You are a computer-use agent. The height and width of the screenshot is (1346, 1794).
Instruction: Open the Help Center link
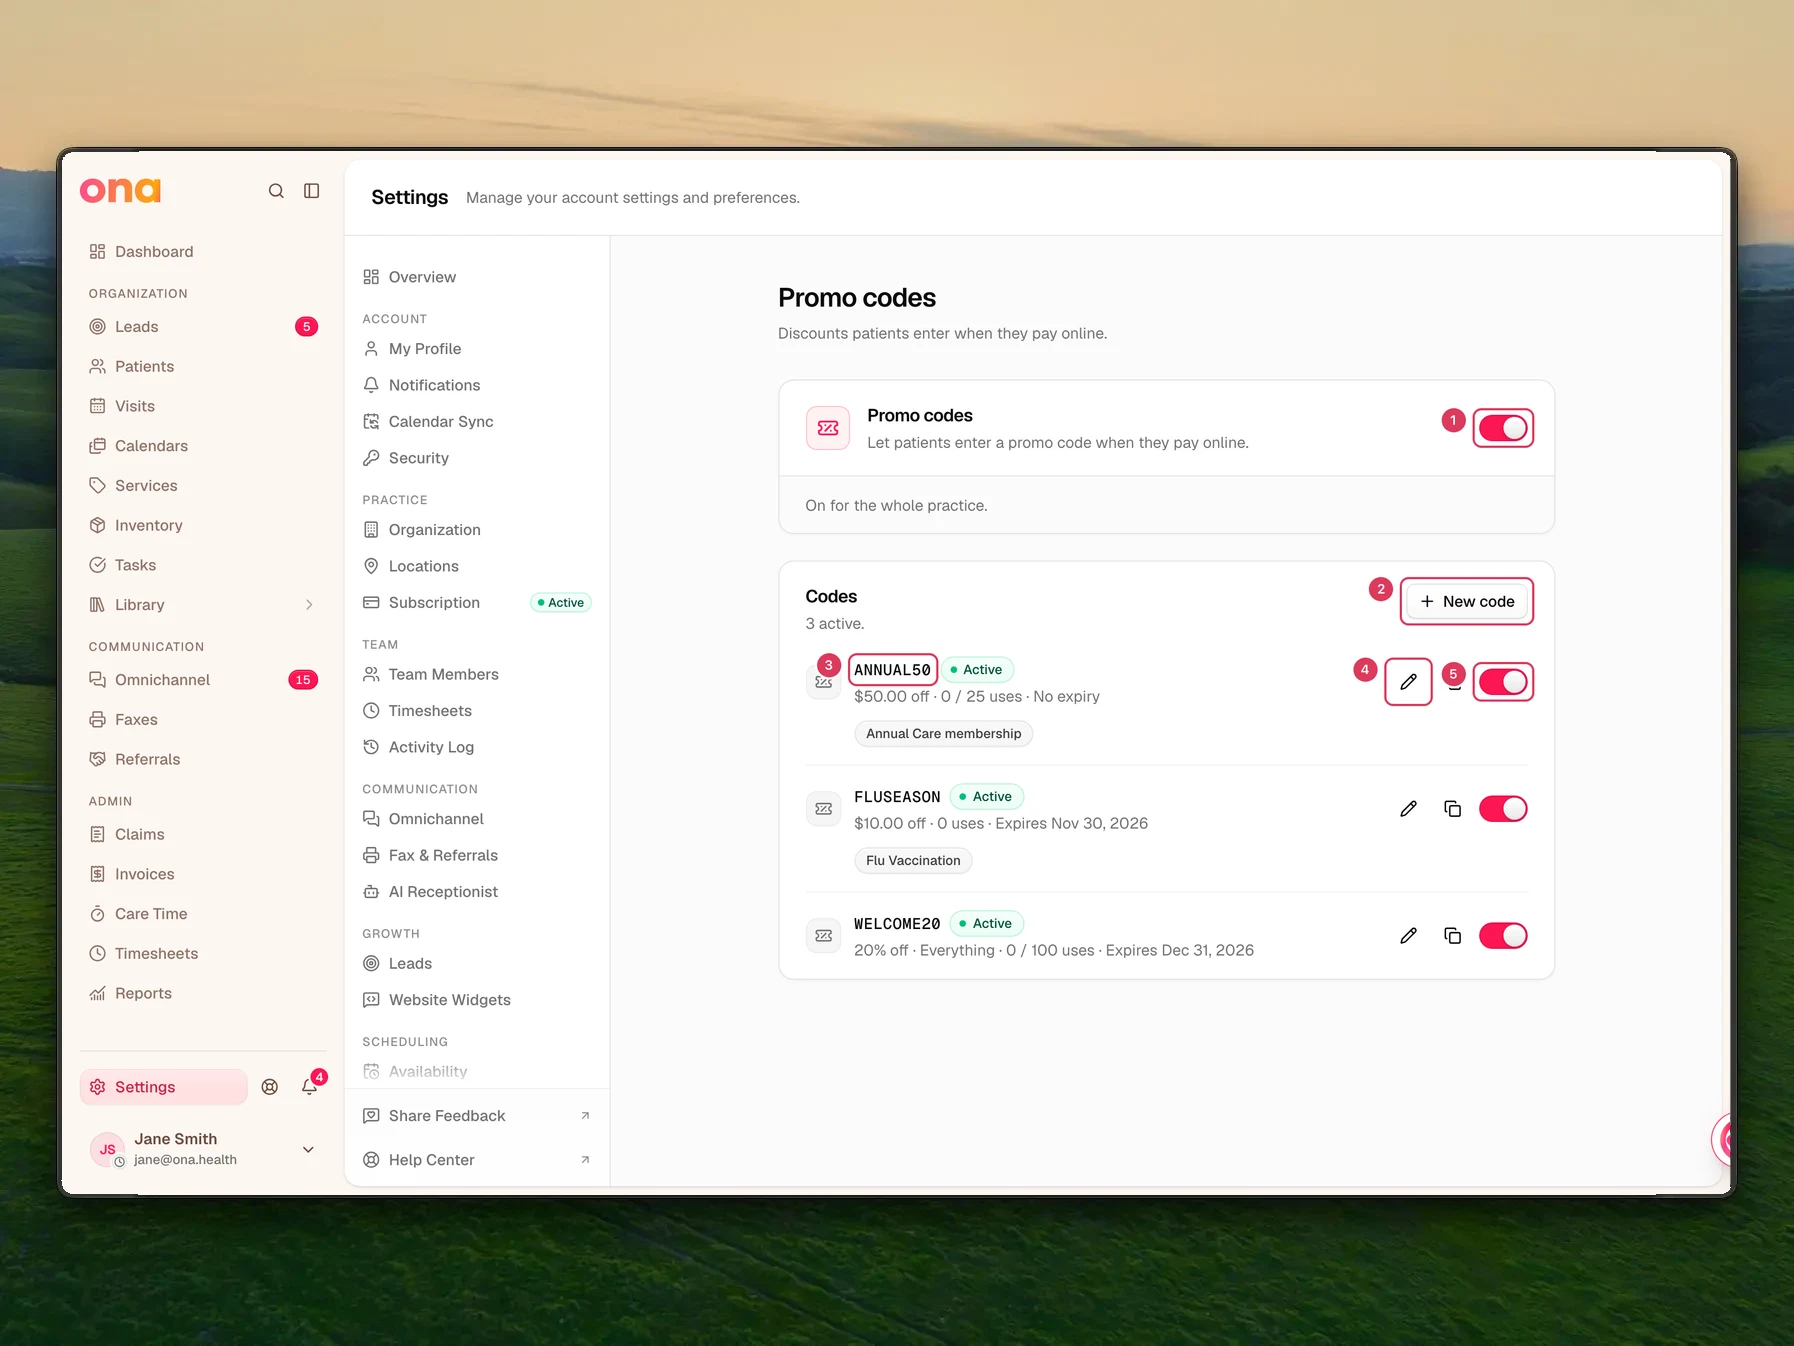pyautogui.click(x=477, y=1160)
